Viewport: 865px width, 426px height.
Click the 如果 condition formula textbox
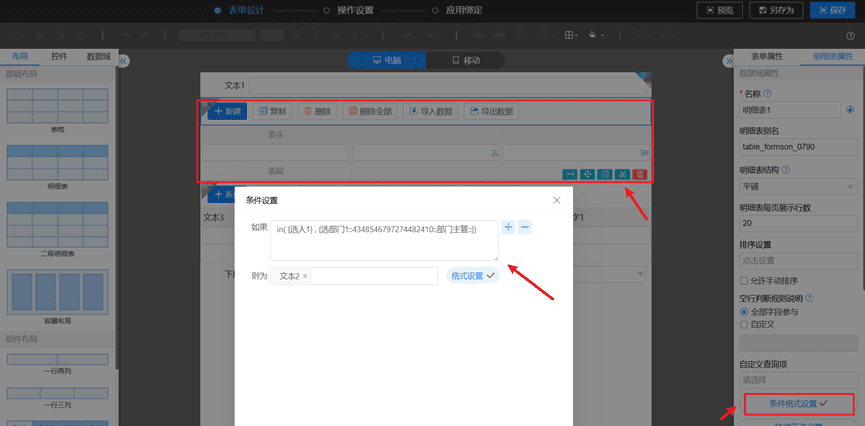click(x=384, y=240)
